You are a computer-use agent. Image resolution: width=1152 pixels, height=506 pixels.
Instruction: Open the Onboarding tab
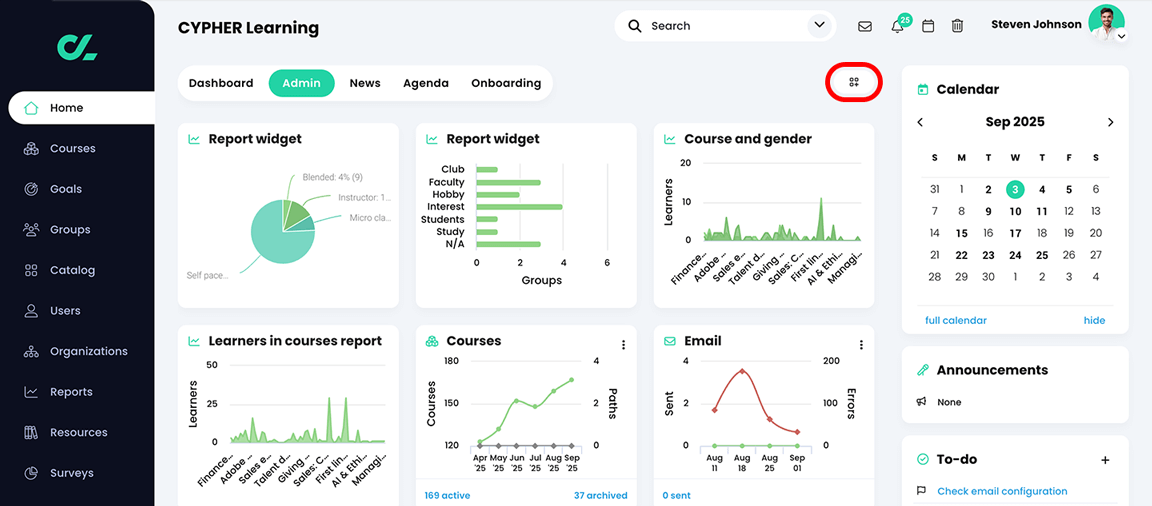(x=506, y=83)
